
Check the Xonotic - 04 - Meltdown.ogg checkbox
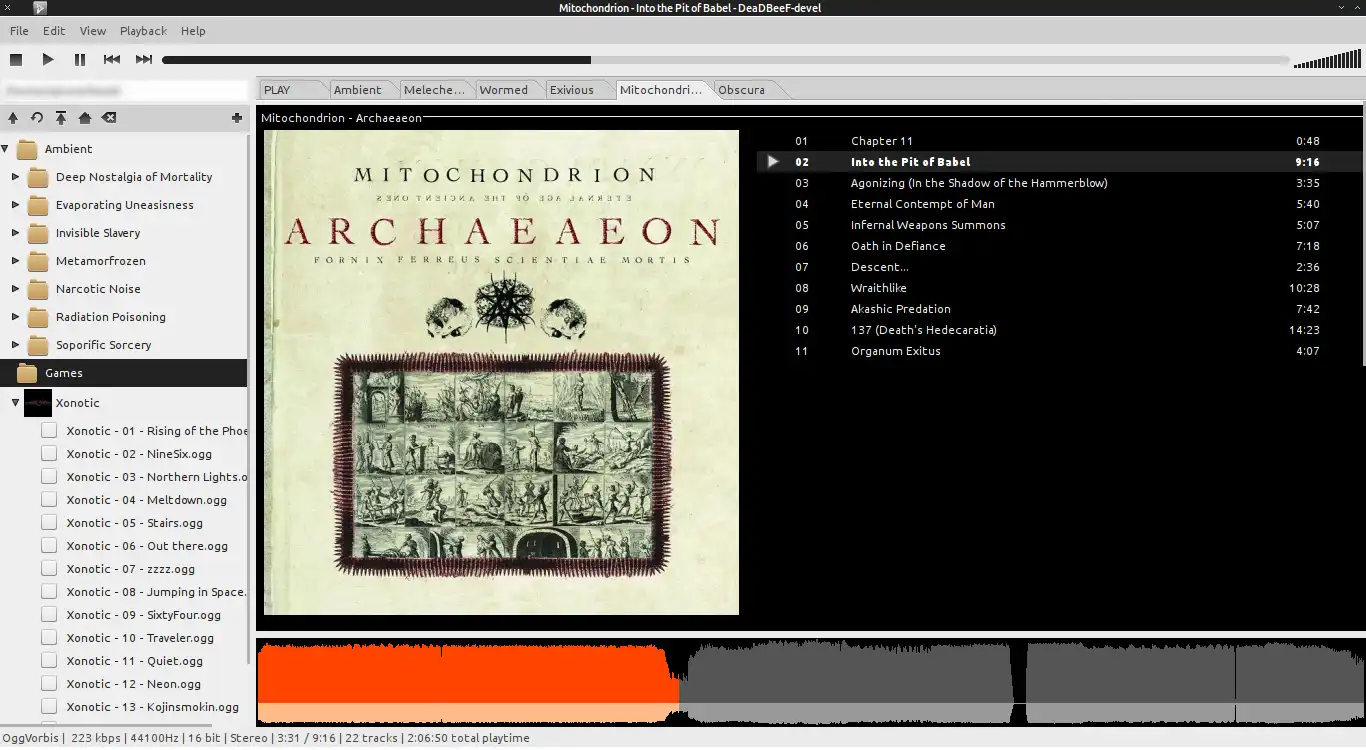pos(49,500)
